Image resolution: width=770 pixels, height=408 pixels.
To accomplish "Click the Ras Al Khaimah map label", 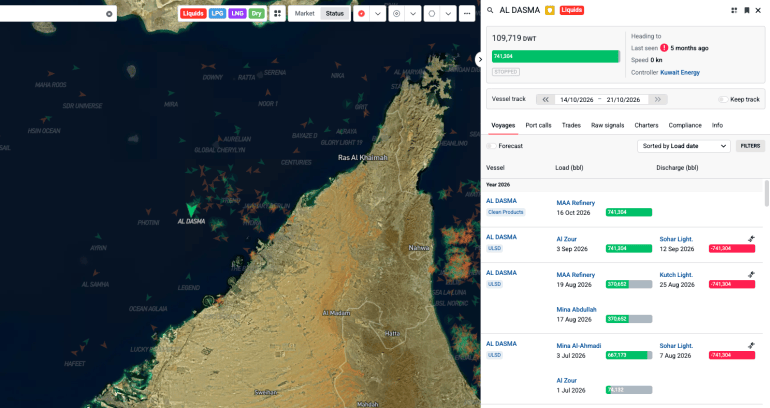I will (362, 158).
